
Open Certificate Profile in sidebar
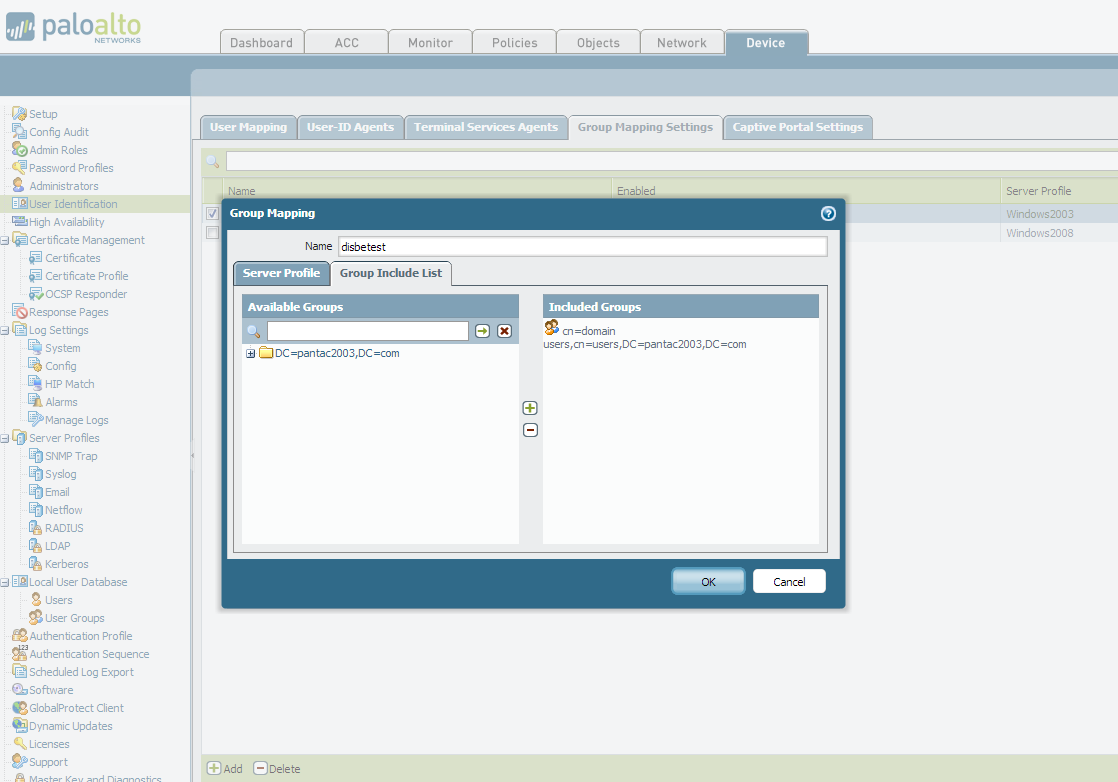click(x=86, y=276)
